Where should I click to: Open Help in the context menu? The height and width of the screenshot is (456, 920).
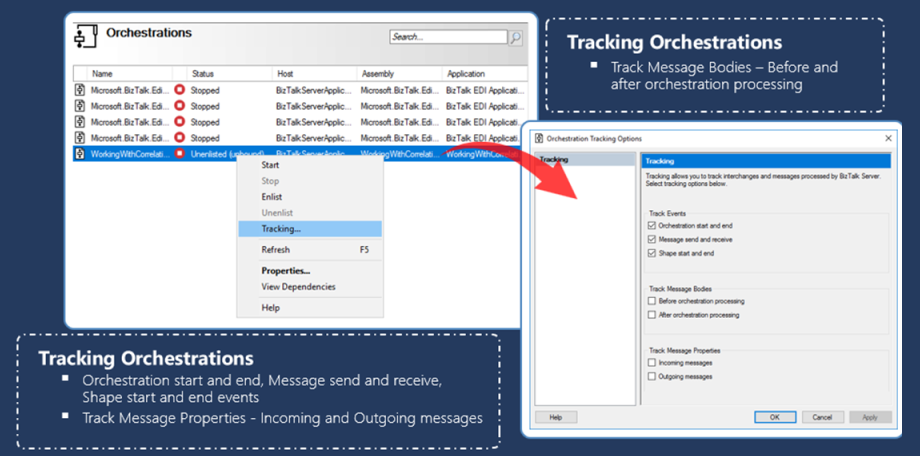coord(310,308)
